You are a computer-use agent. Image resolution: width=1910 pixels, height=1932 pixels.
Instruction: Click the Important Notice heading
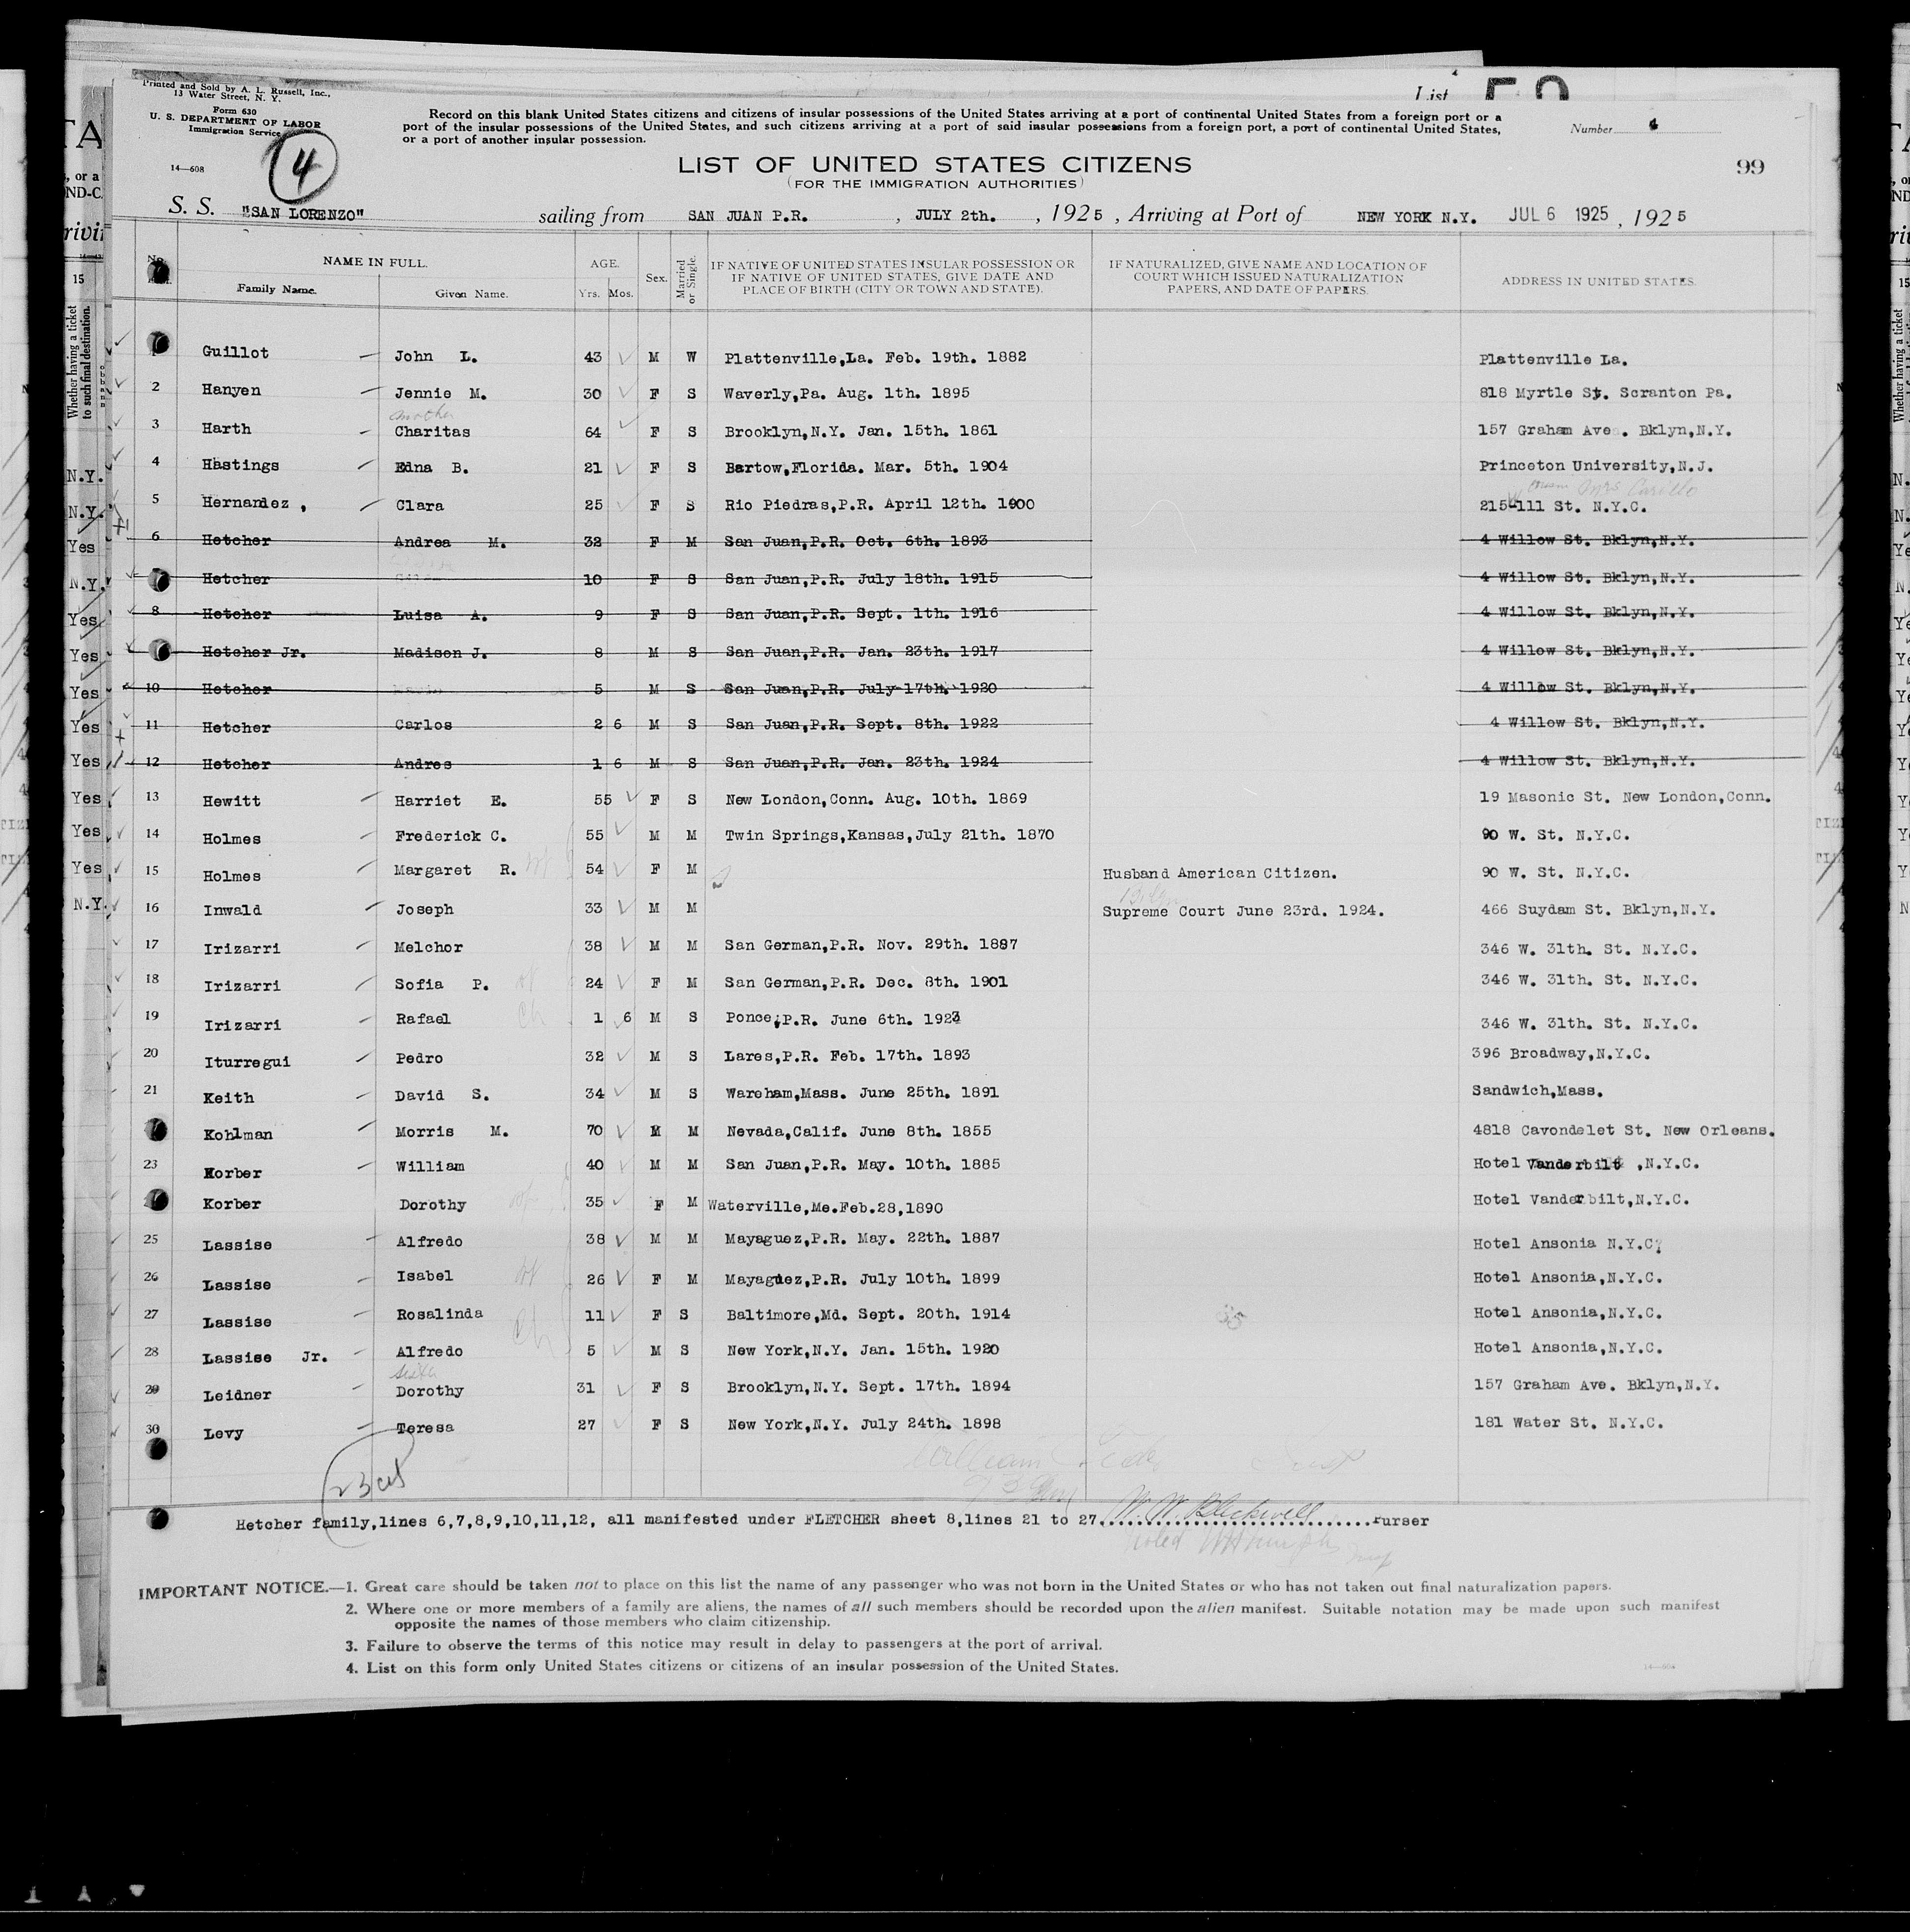pos(233,1588)
